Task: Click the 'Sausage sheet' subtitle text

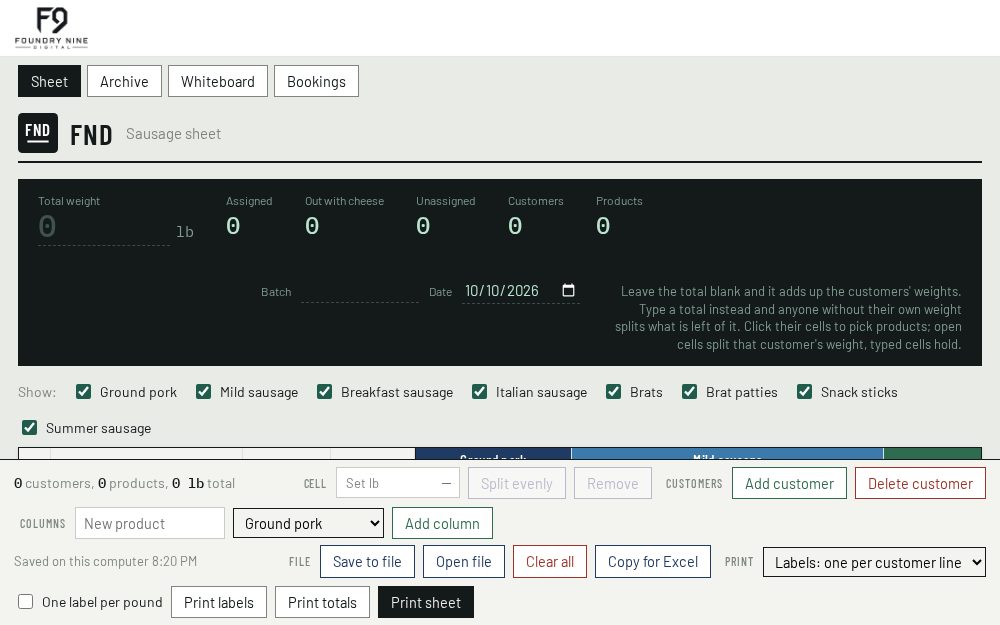Action: click(173, 133)
